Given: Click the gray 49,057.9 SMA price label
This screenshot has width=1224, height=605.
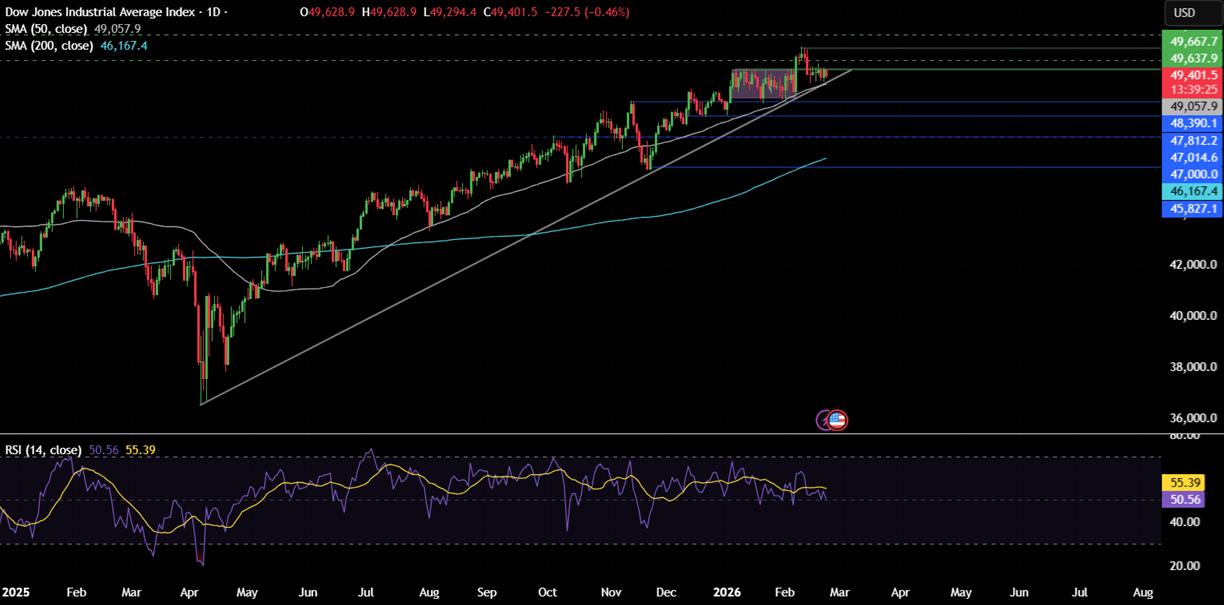Looking at the screenshot, I should pos(1191,106).
